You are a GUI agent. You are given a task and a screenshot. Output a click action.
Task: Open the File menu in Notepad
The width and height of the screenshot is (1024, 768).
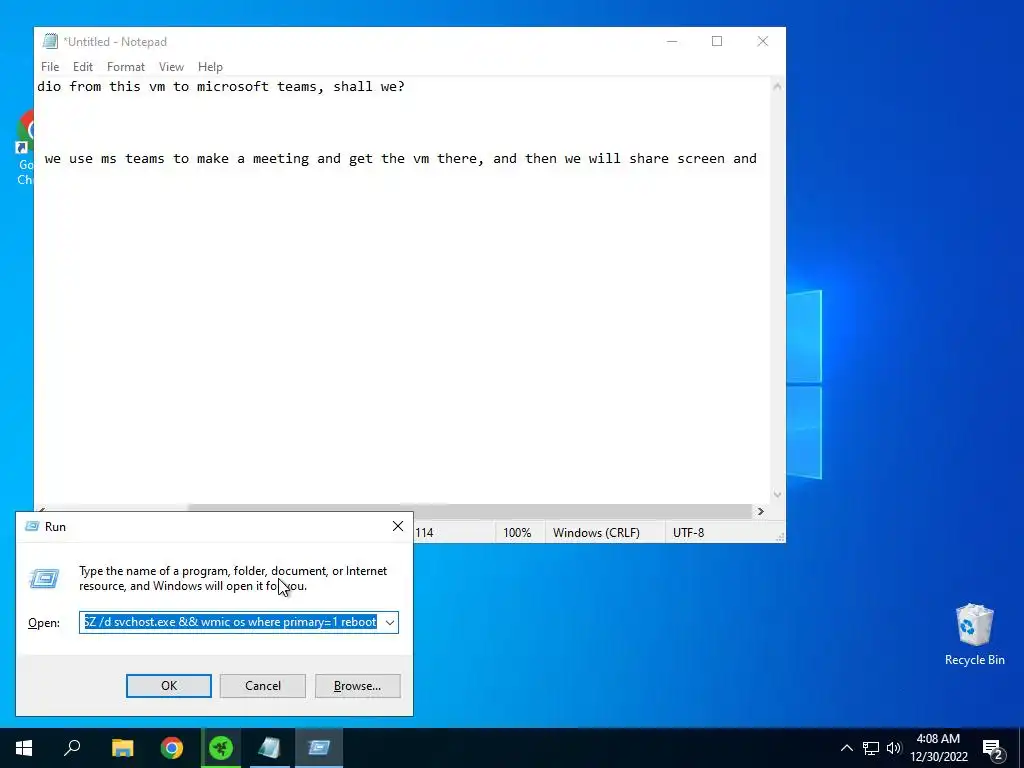point(50,67)
